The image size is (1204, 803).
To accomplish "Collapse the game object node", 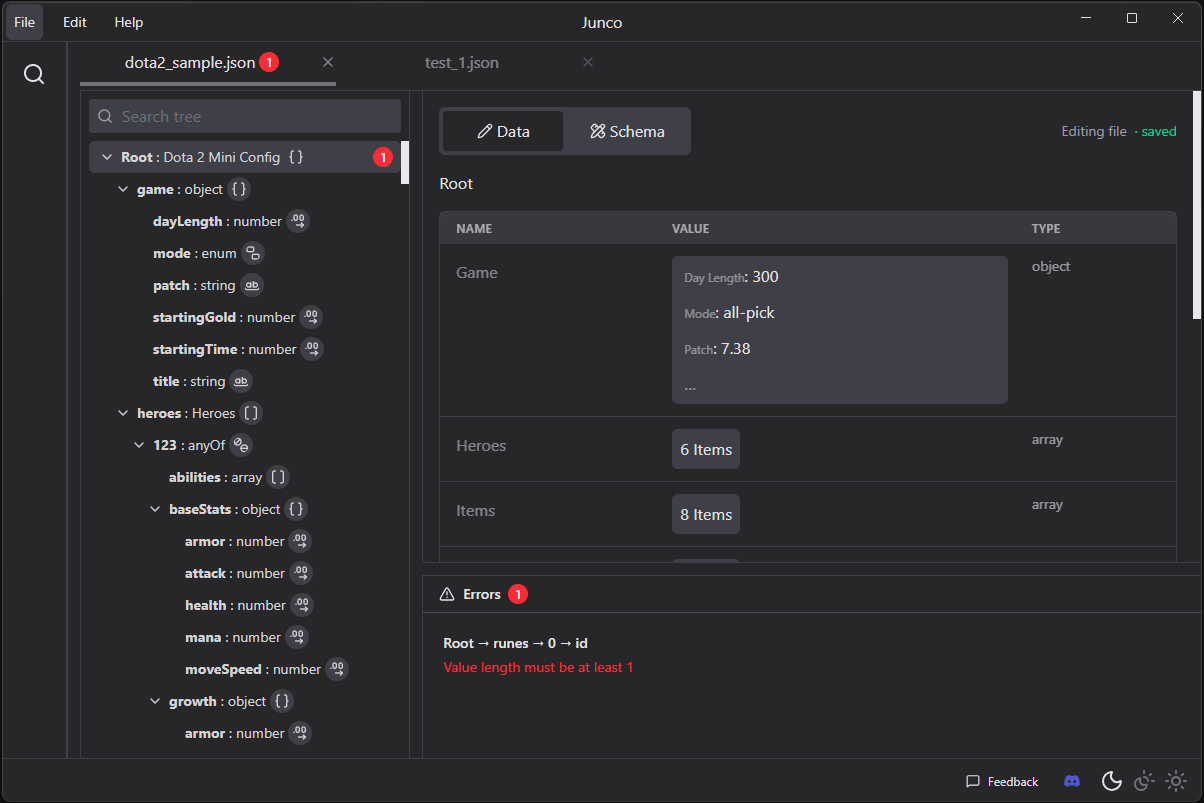I will click(123, 189).
